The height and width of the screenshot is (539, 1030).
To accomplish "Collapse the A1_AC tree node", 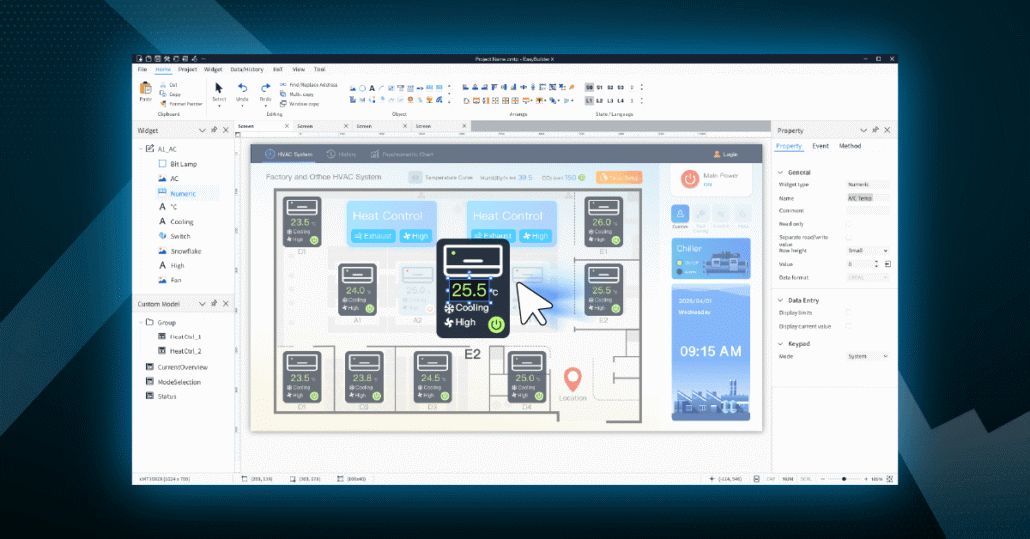I will point(141,149).
